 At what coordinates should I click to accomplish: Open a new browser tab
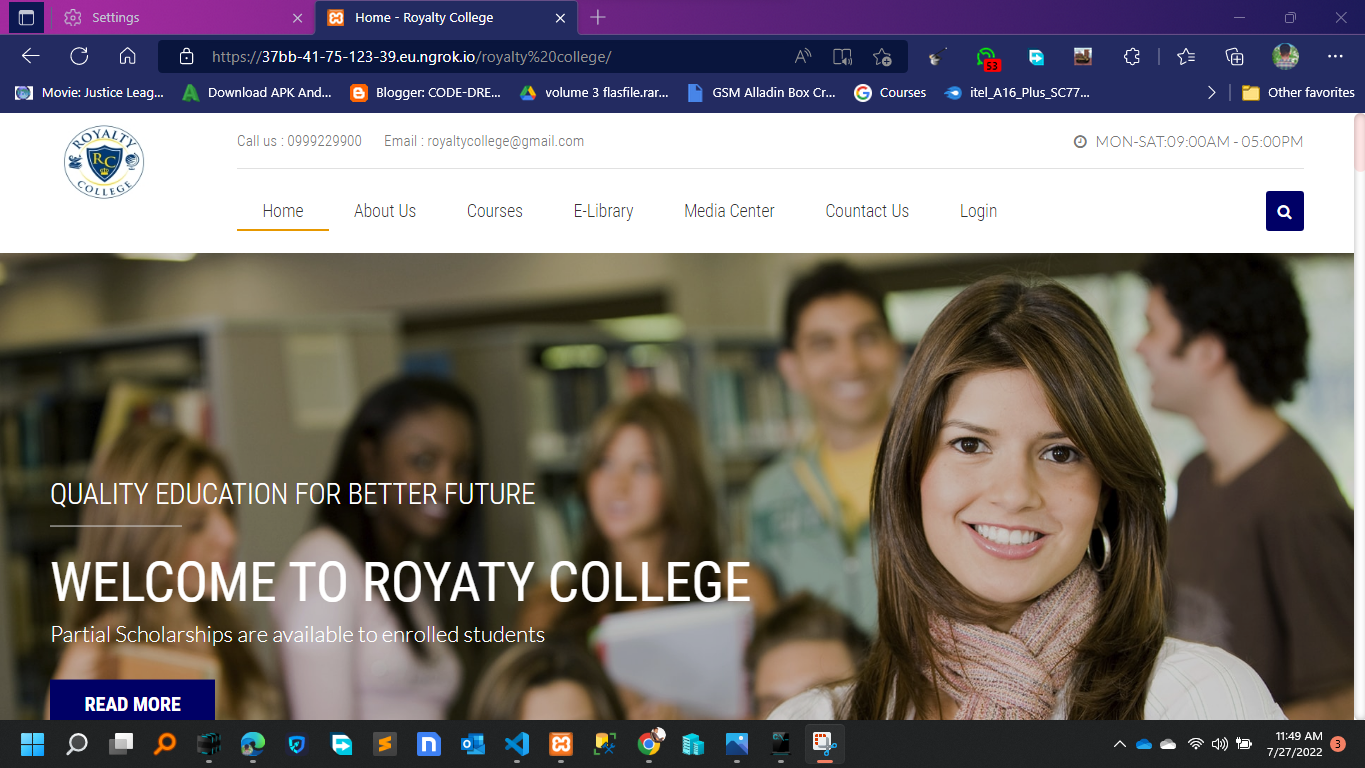click(x=598, y=18)
